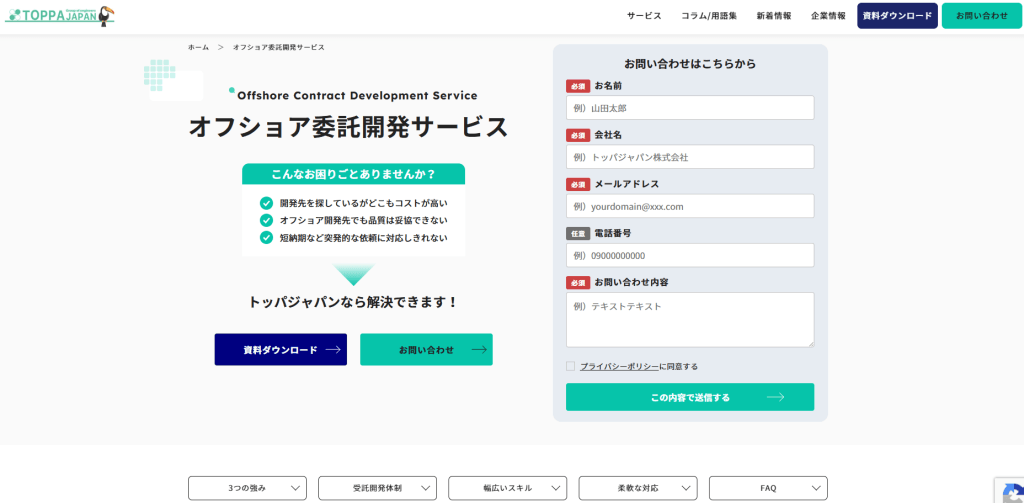Click arrow icon on この内容で送信する button

click(775, 397)
